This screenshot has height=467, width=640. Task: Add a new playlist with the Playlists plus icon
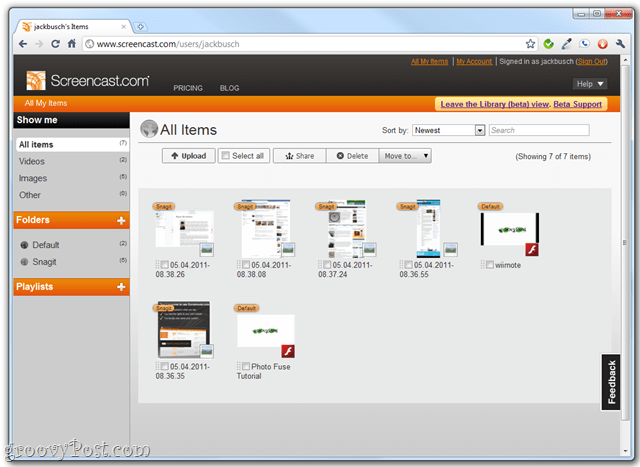click(121, 287)
